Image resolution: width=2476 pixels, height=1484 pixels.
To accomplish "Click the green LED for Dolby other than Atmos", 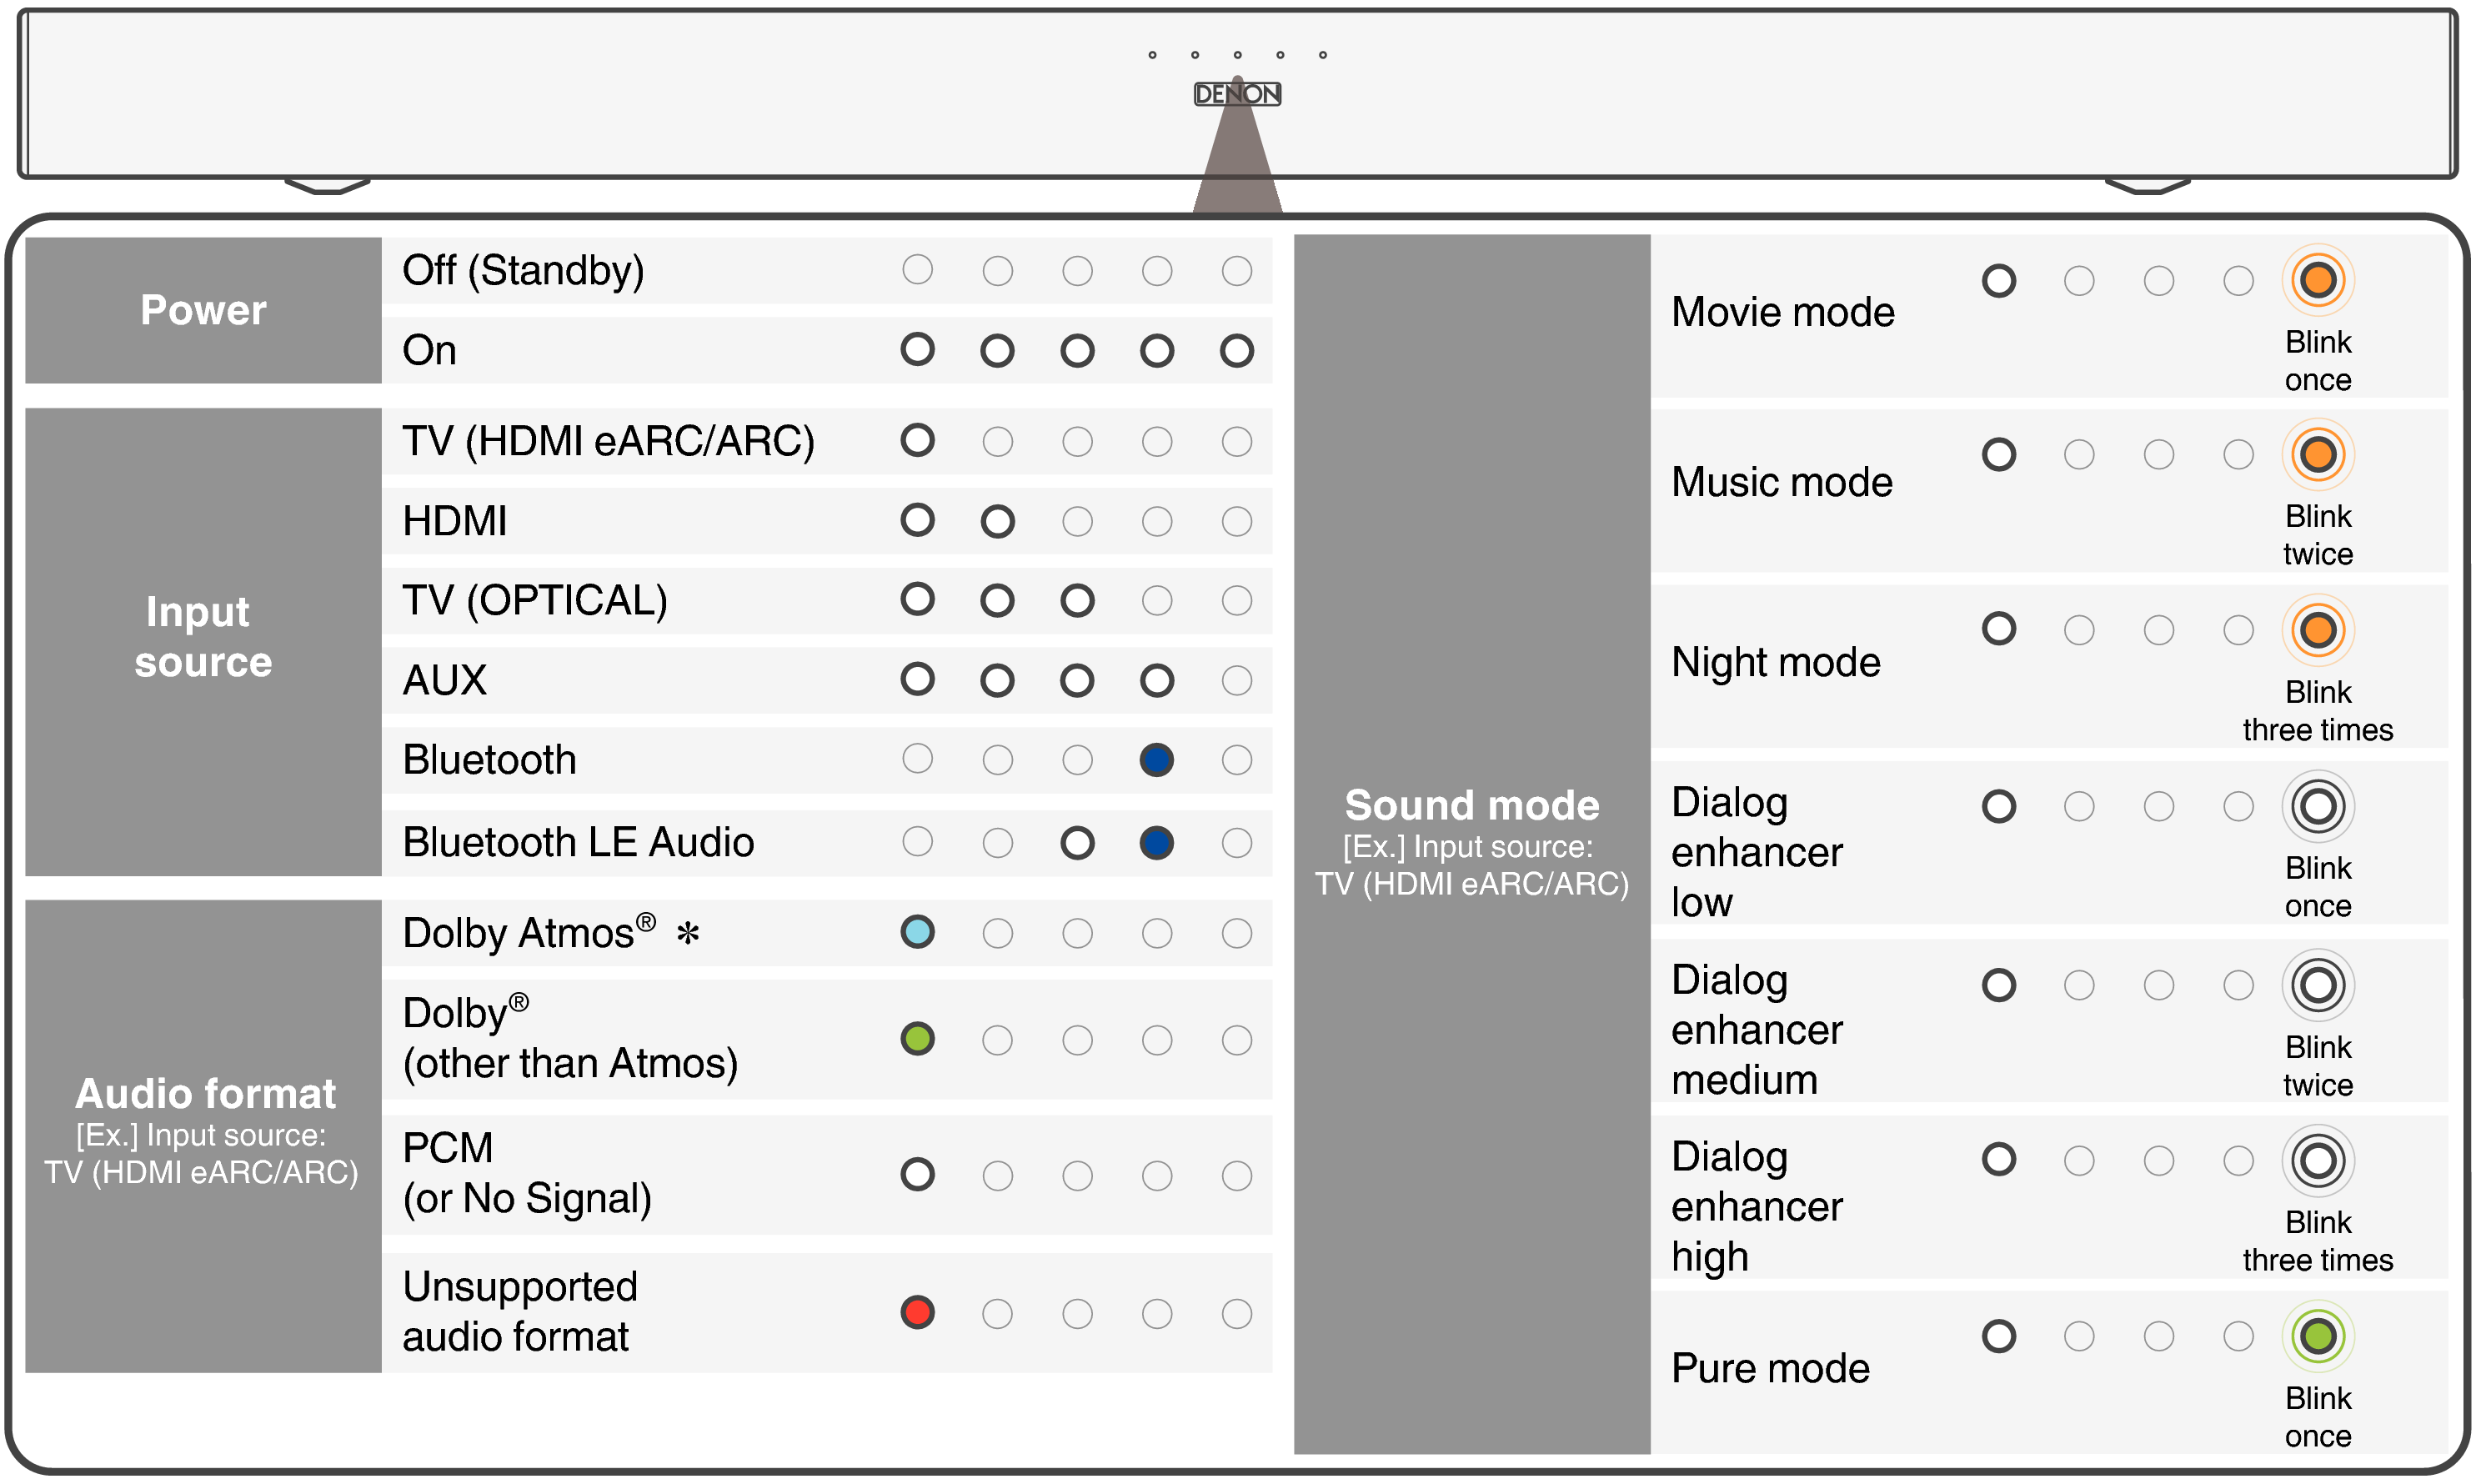I will pos(917,1039).
